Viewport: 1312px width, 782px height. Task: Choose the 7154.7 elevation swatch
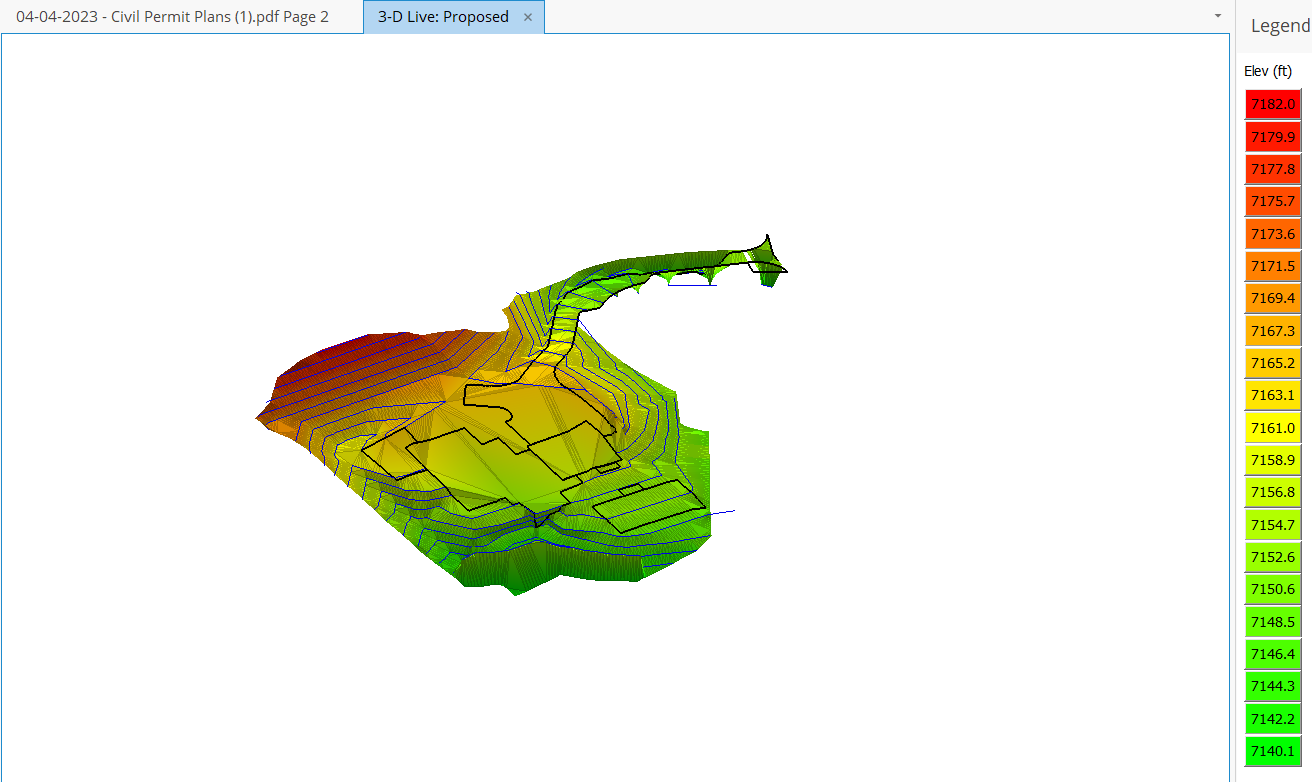click(1272, 525)
